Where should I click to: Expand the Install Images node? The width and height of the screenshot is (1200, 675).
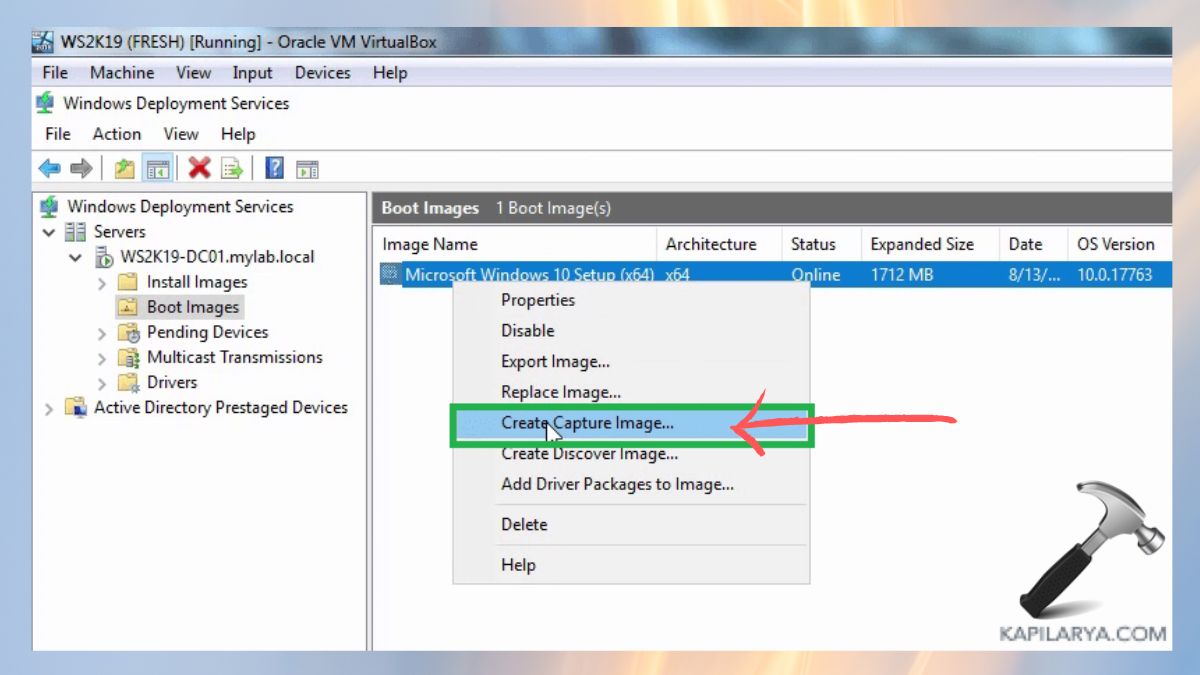pos(102,283)
